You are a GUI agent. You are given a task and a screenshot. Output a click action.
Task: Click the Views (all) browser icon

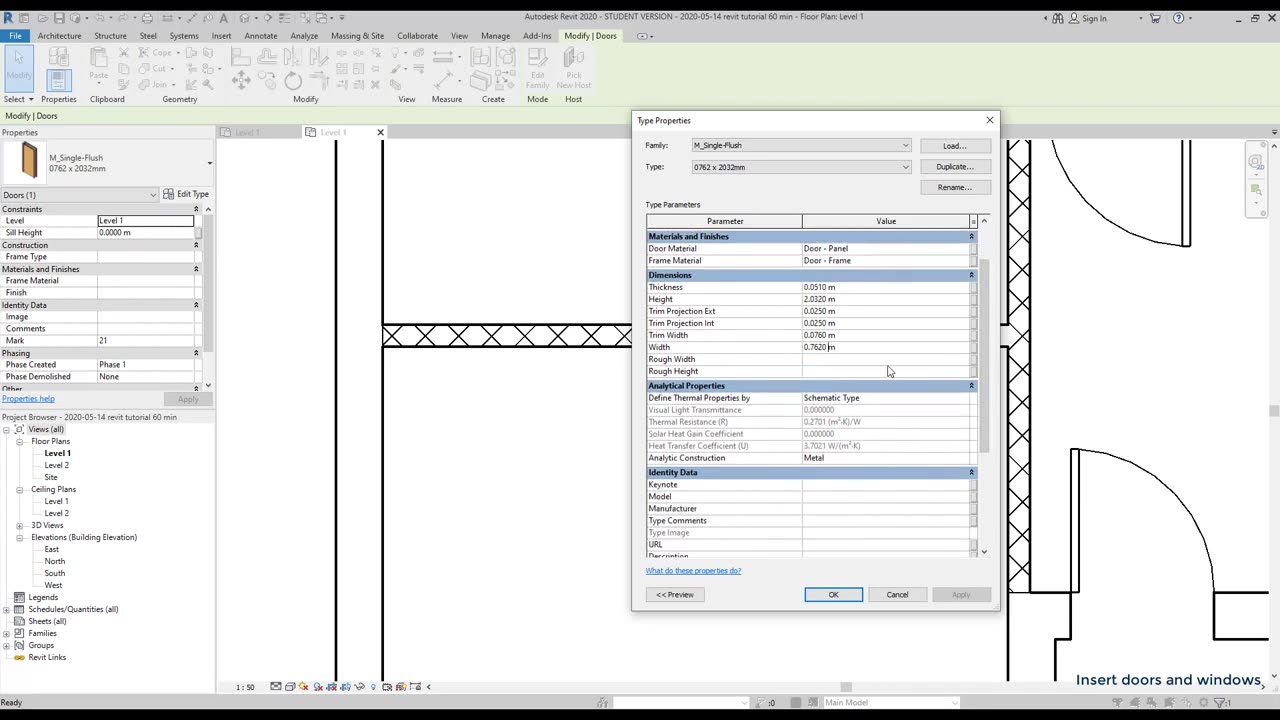(19, 429)
